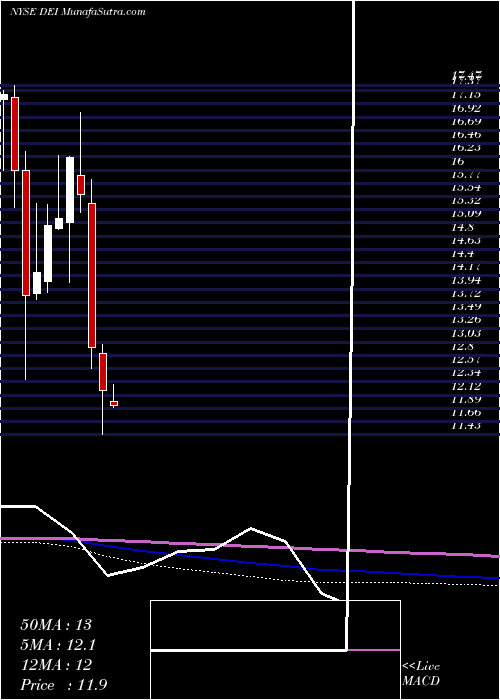This screenshot has height=700, width=500.
Task: Select the 12MA : 12 readout
Action: click(56, 665)
